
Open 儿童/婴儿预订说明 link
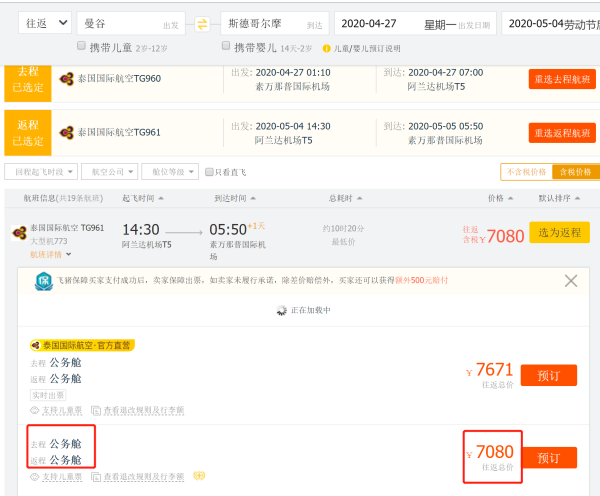(x=367, y=49)
